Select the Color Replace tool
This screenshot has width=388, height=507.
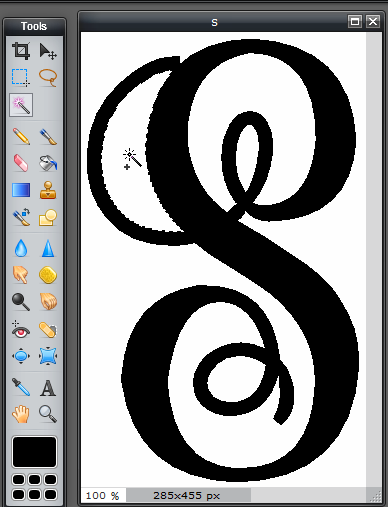click(21, 217)
